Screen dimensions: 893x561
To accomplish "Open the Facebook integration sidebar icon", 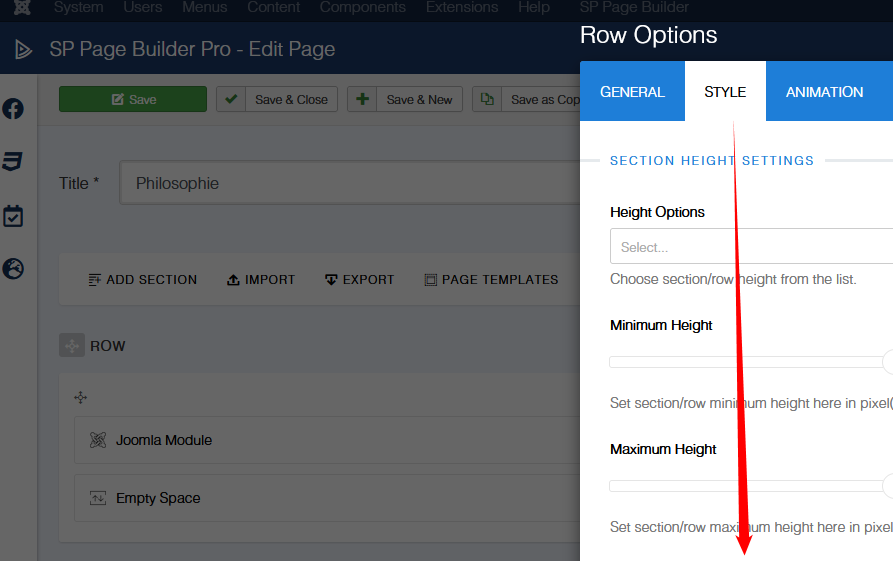I will [x=13, y=109].
